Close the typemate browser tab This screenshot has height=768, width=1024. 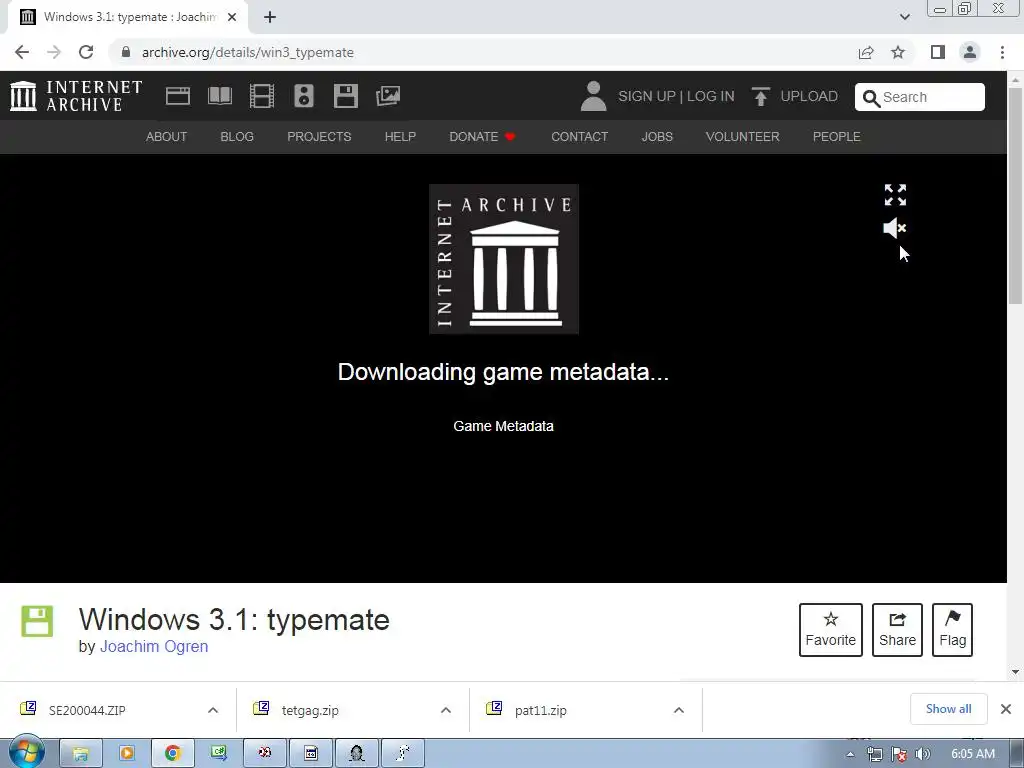click(x=232, y=18)
